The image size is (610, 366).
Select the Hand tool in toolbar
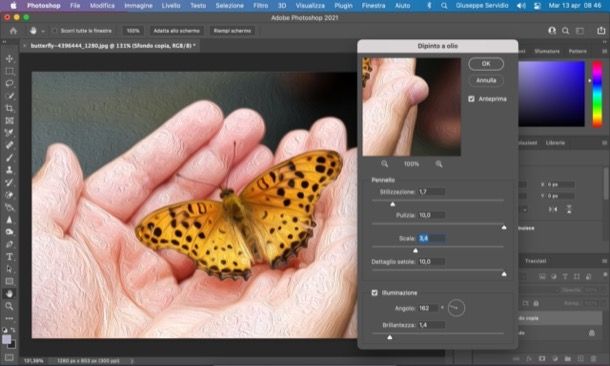[x=9, y=294]
